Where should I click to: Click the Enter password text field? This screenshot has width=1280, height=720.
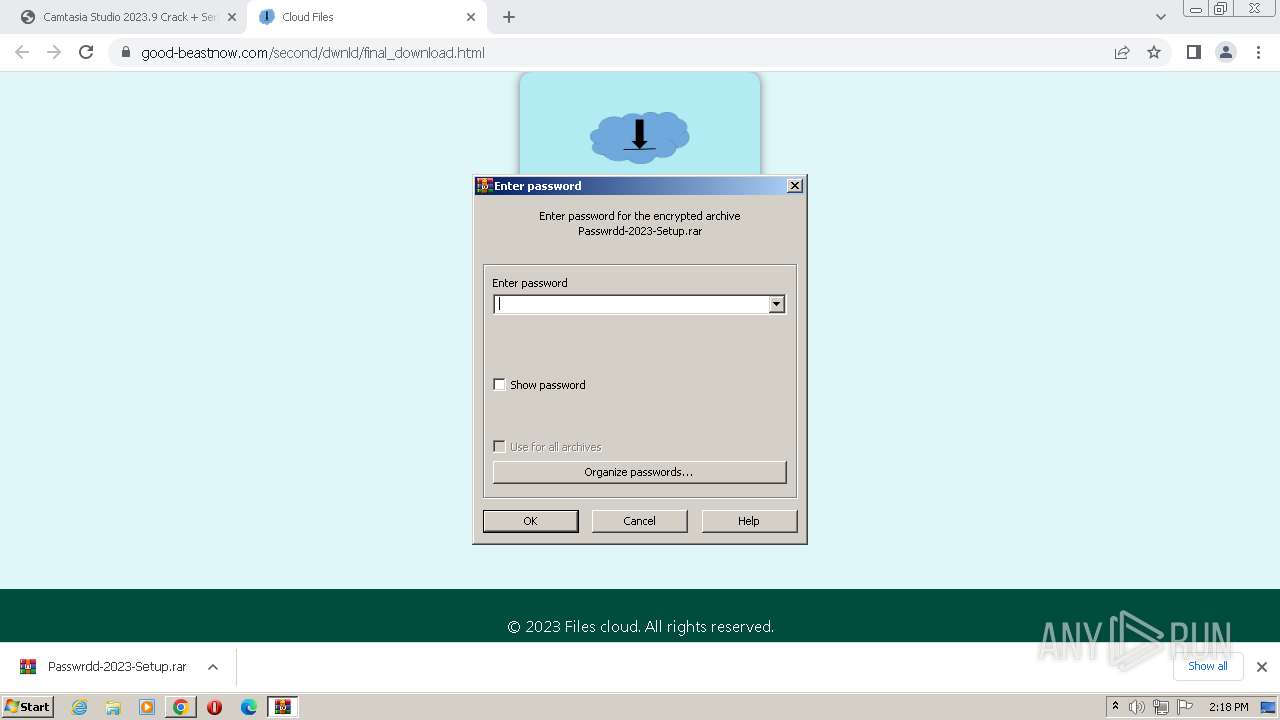(631, 304)
